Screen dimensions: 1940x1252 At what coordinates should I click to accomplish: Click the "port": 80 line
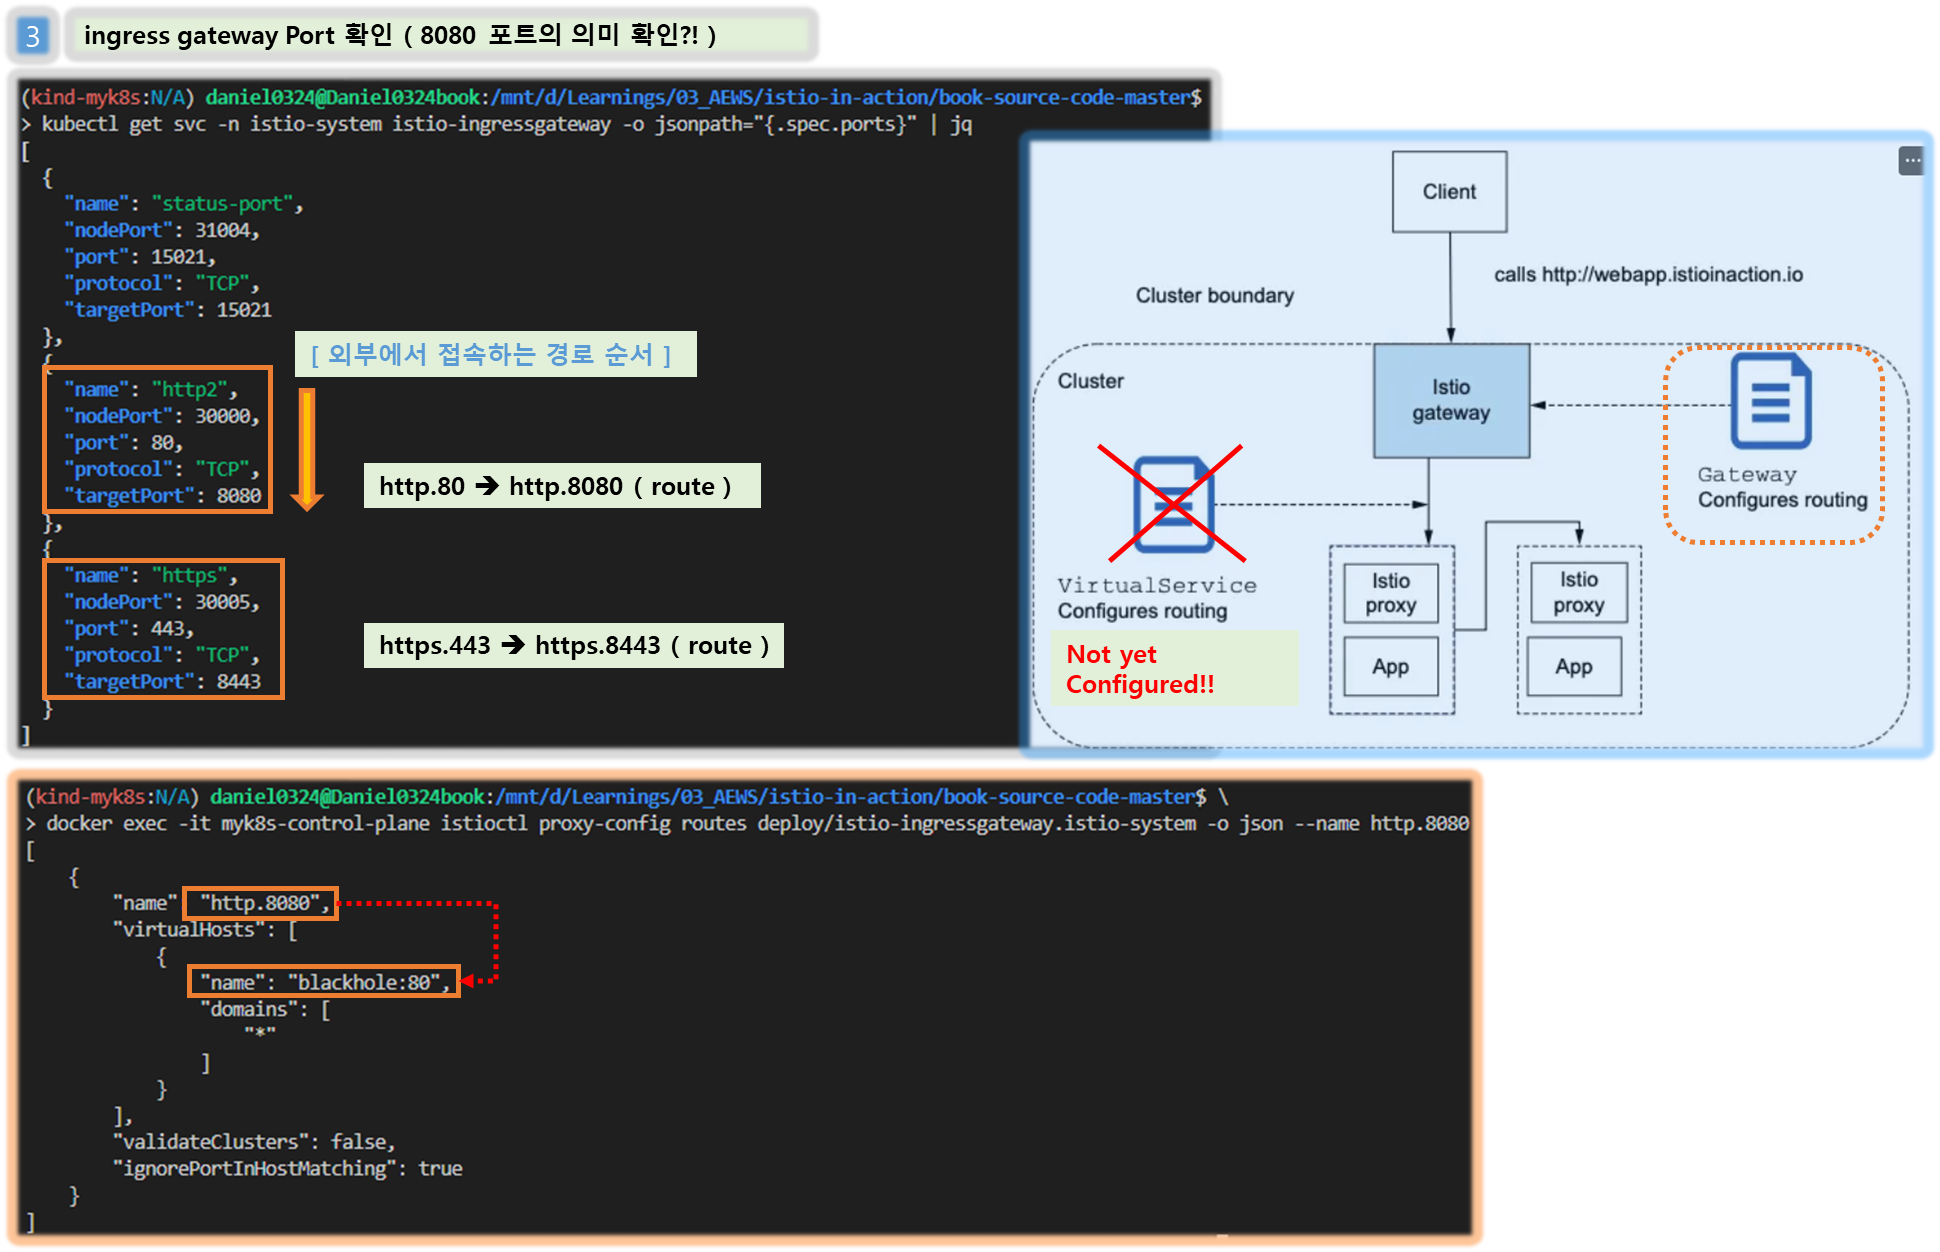click(124, 443)
